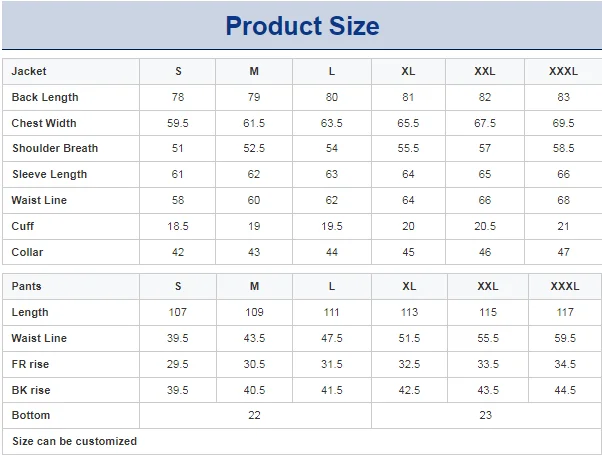Select Jacket Waist Line value 62
Screen dimensions: 602x458
(332, 200)
